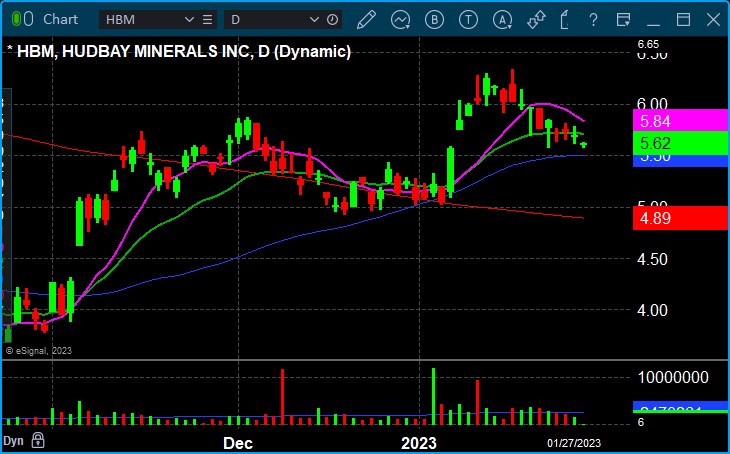This screenshot has height=454, width=730.
Task: Click the green link indicator icon beside Chart
Action: pos(22,19)
